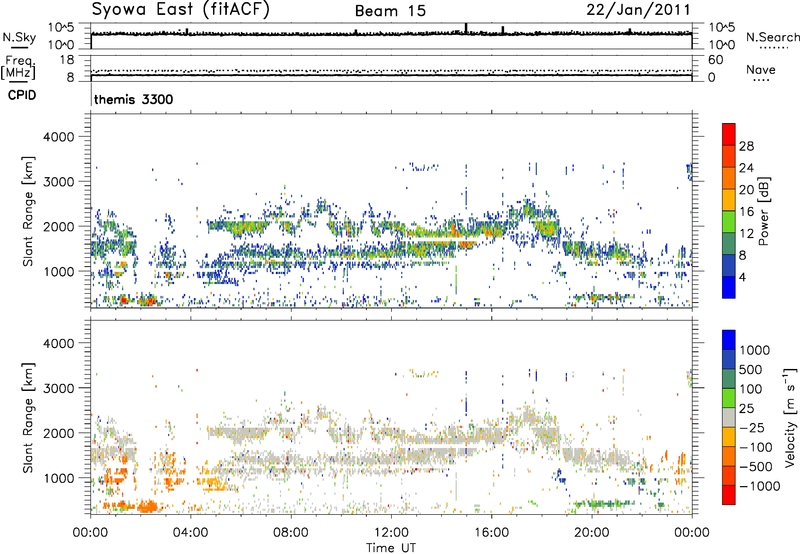Click the '4000' range tick of the velocity panel
This screenshot has width=800, height=554.
pyautogui.click(x=58, y=343)
